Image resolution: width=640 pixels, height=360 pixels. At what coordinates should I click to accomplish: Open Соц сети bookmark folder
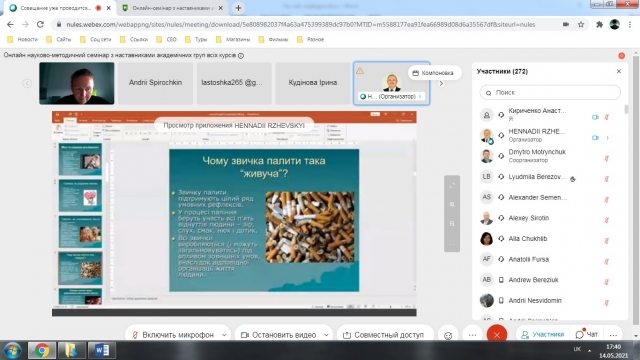(96, 40)
